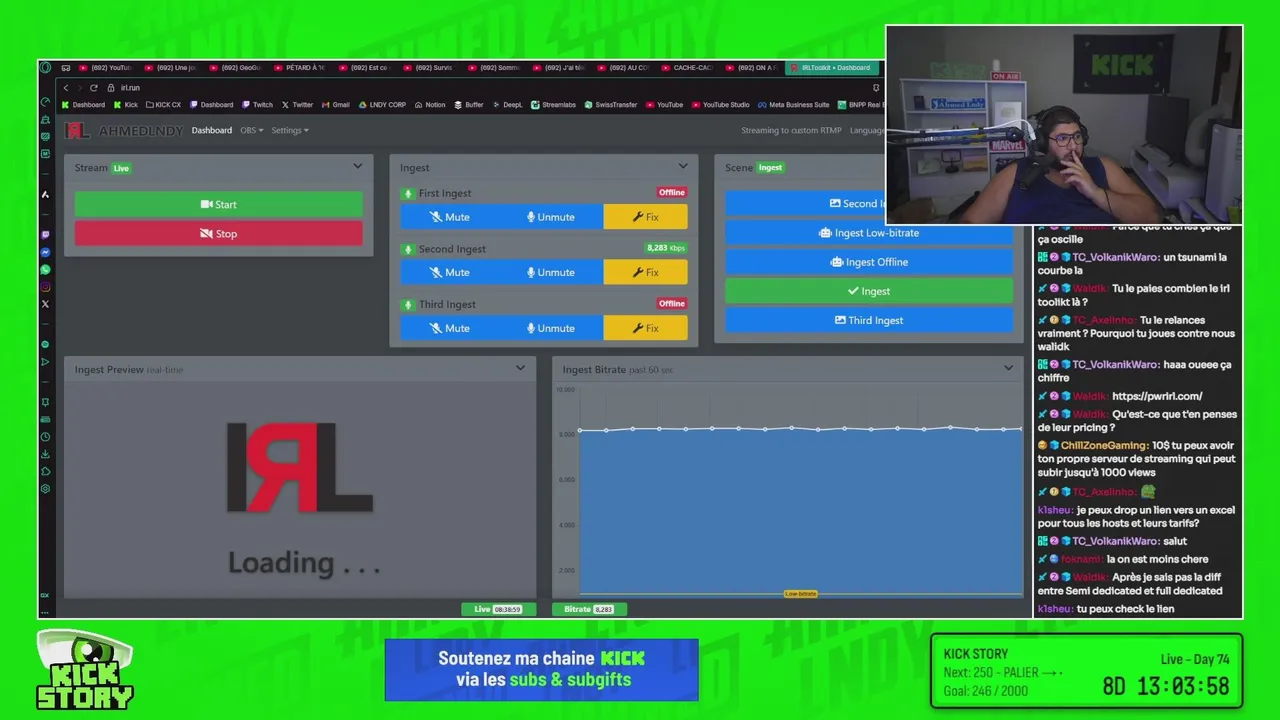Collapse the Ingest panel chevron
1280x720 pixels.
[x=683, y=166]
